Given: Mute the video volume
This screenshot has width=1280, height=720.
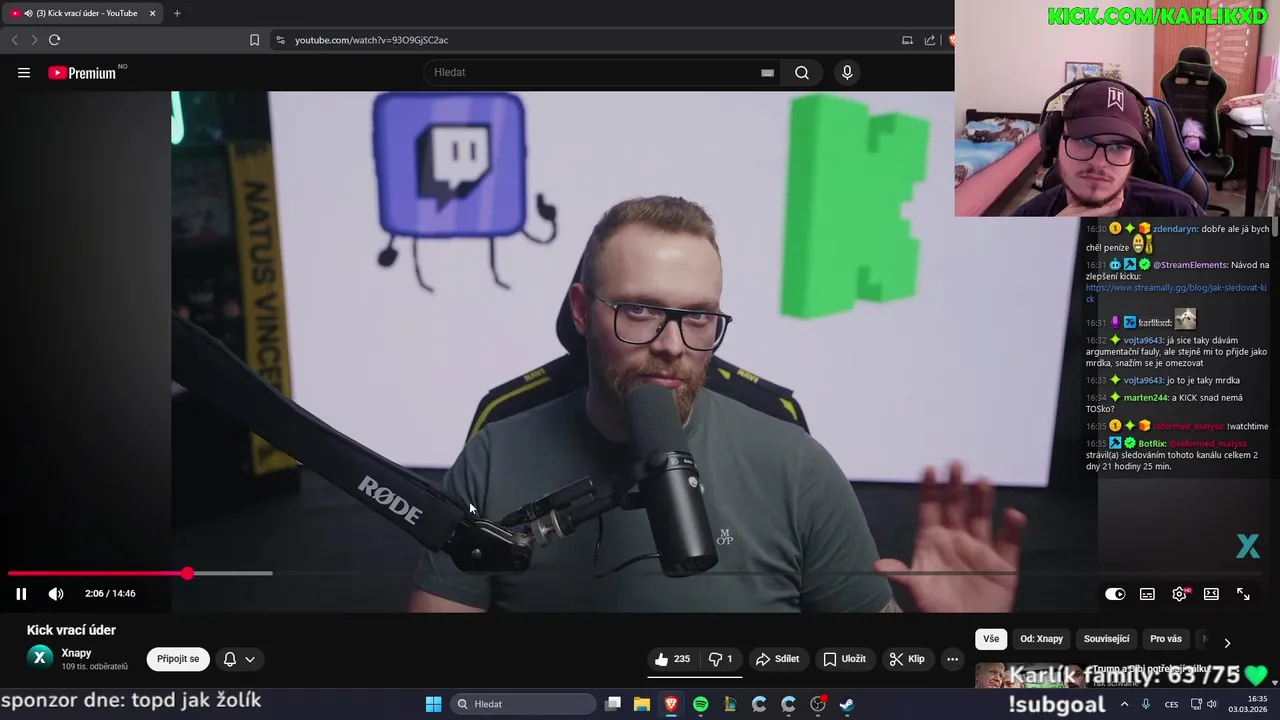Looking at the screenshot, I should (56, 594).
